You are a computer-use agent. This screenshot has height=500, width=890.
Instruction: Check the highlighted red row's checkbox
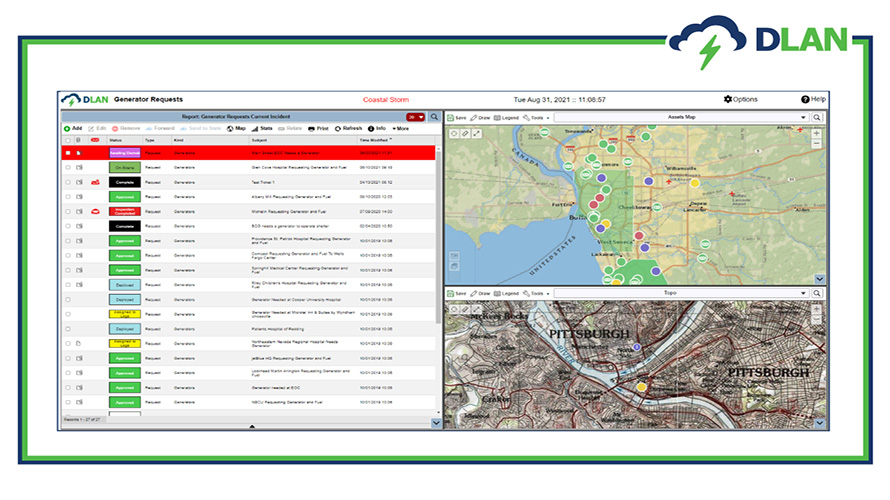click(68, 153)
